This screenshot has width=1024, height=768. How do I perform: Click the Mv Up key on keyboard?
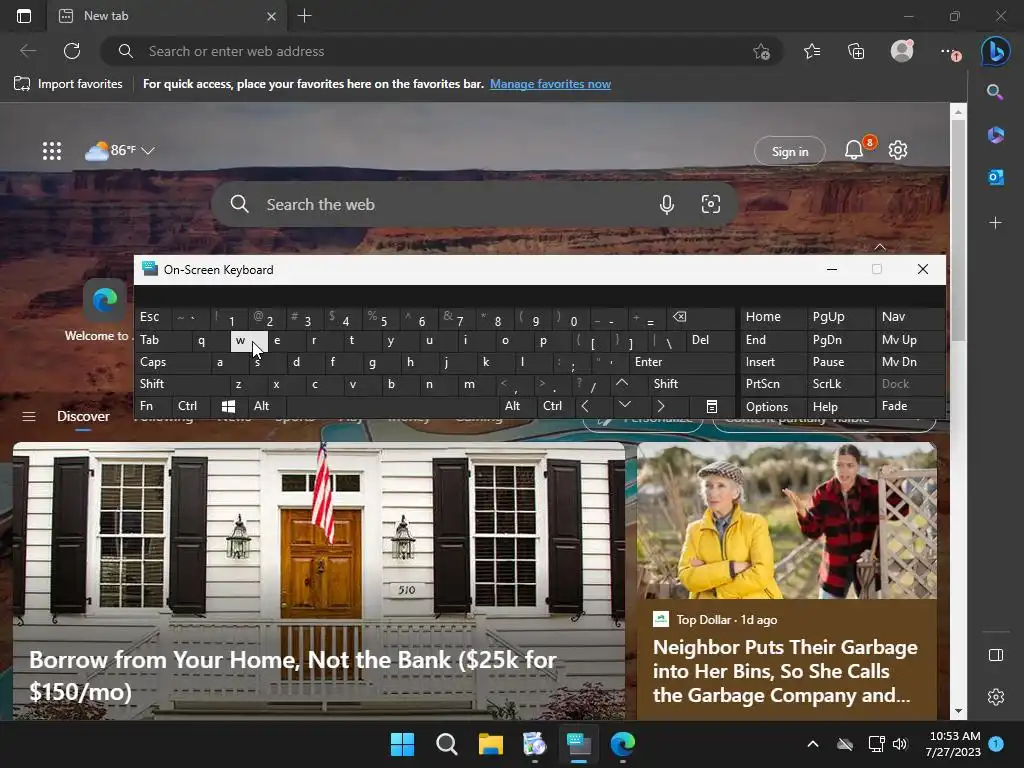909,340
